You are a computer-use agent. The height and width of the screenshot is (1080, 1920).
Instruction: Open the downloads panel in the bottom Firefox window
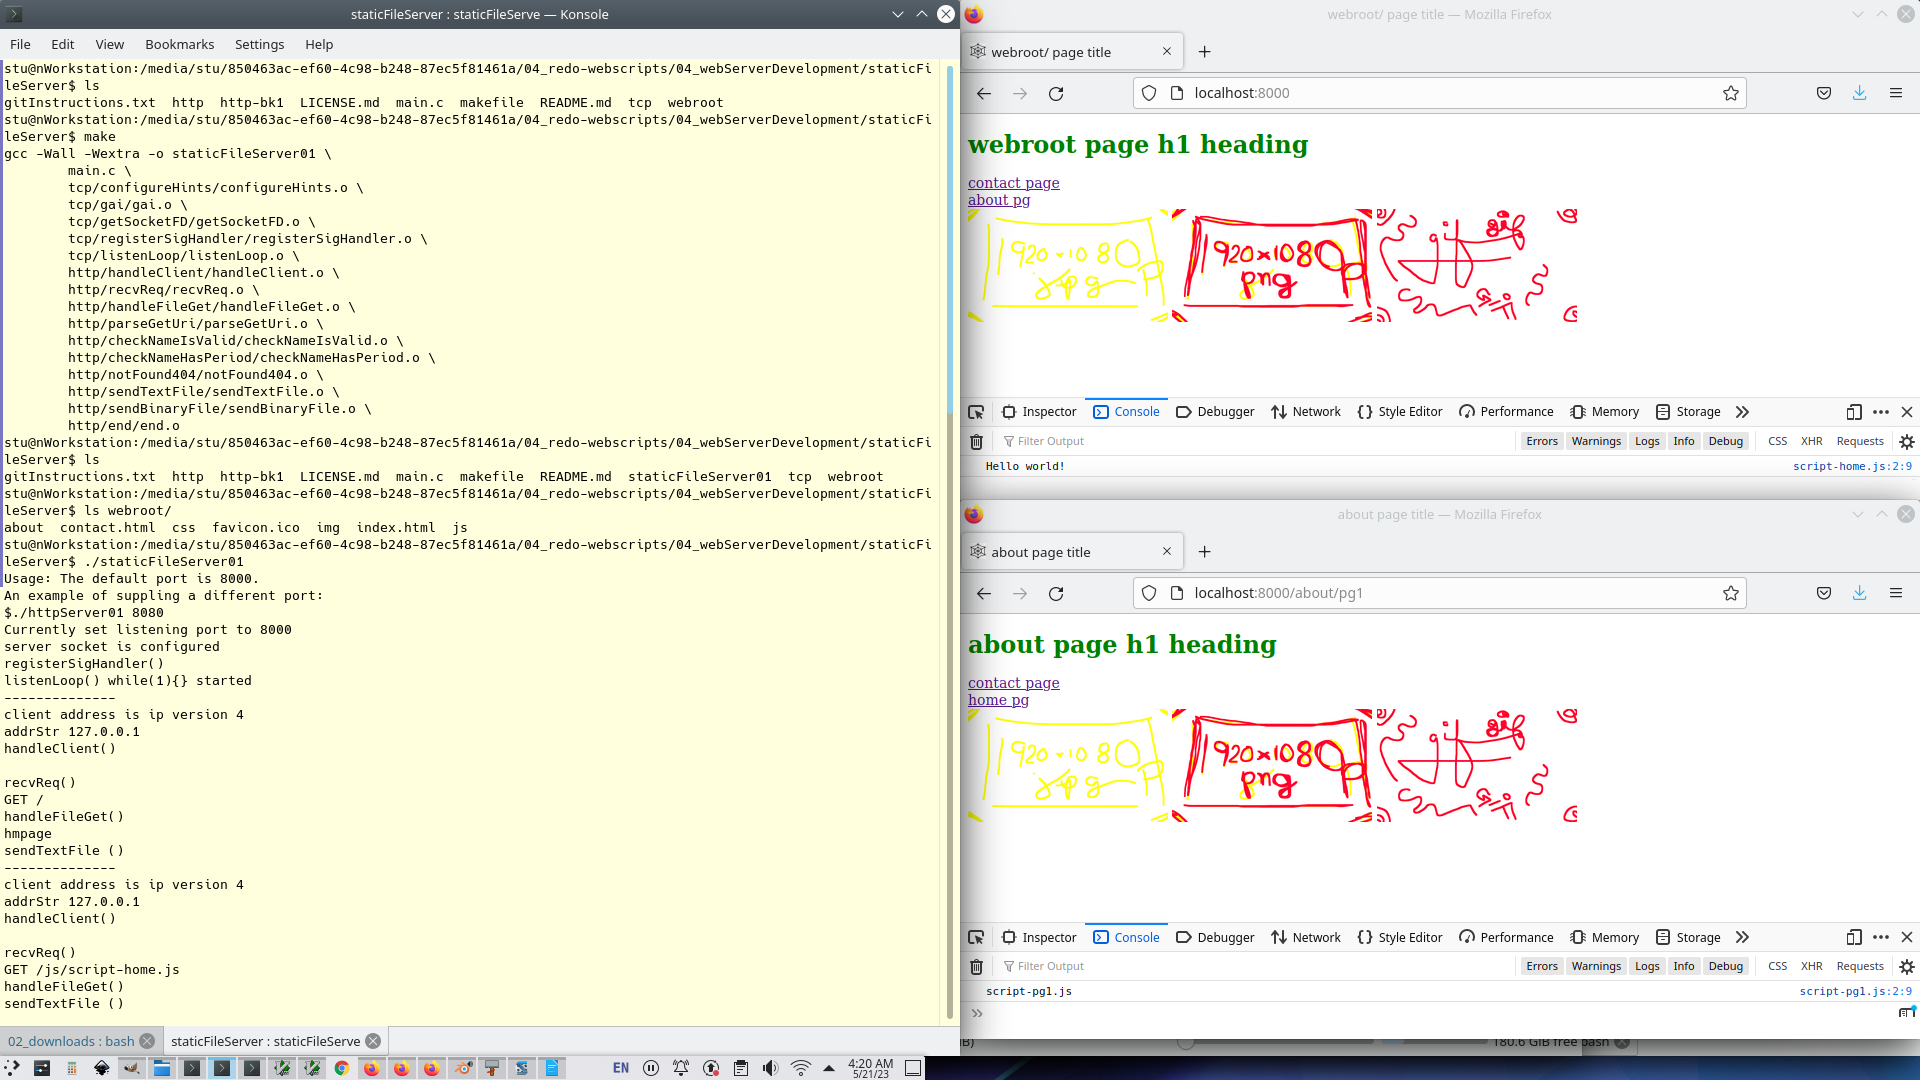(1859, 593)
